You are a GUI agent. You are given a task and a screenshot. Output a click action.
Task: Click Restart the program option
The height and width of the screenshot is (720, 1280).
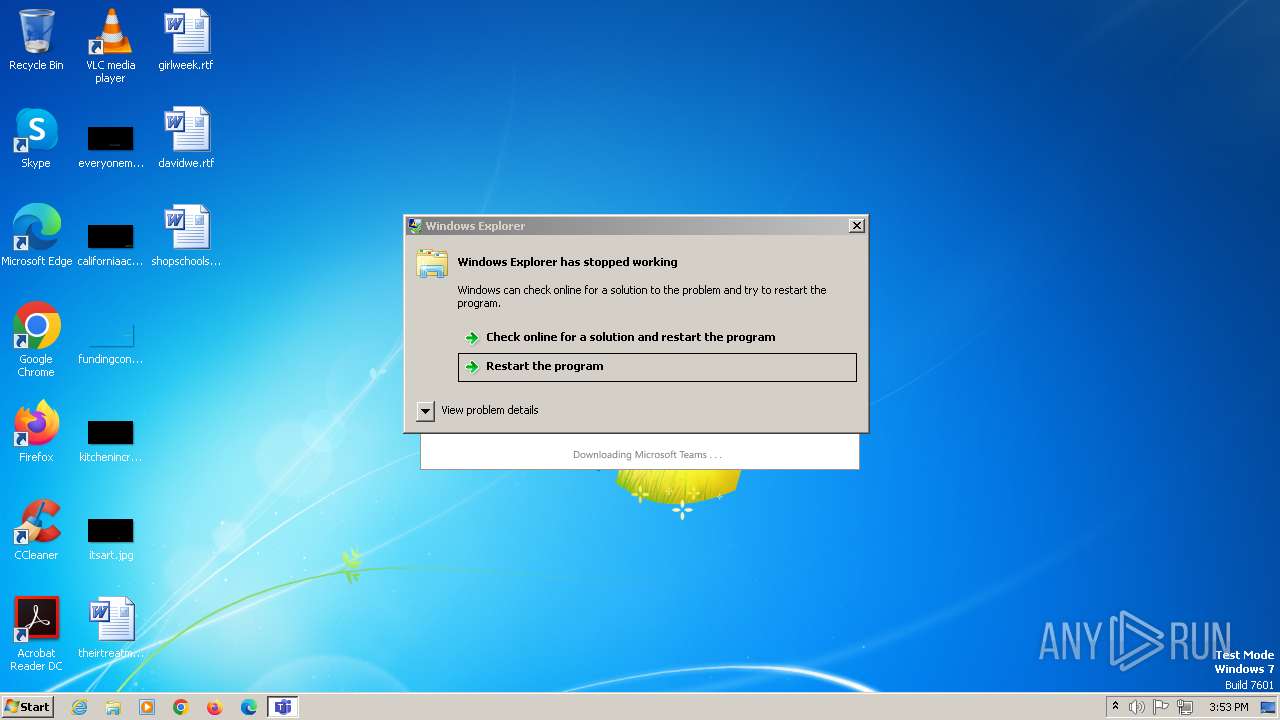[657, 367]
